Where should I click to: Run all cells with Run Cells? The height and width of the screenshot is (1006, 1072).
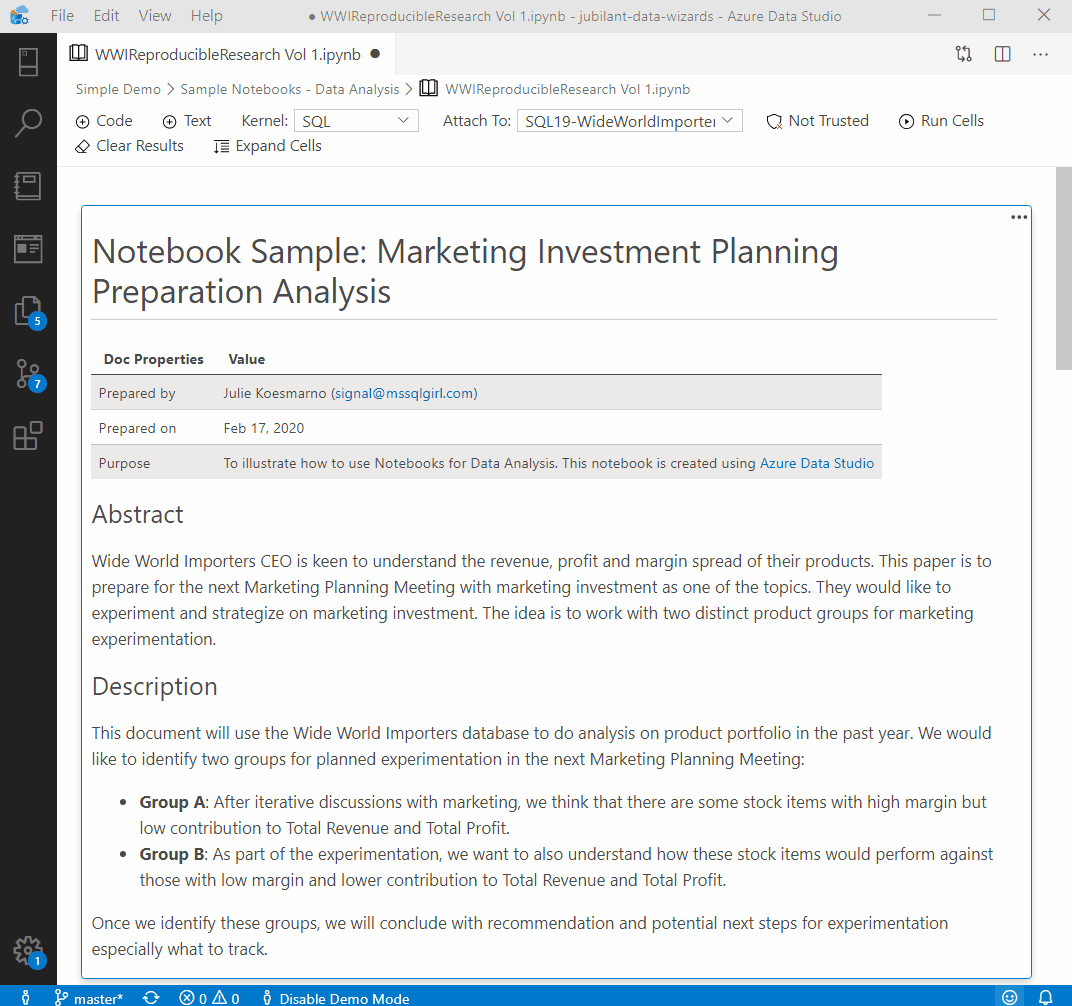pos(941,121)
